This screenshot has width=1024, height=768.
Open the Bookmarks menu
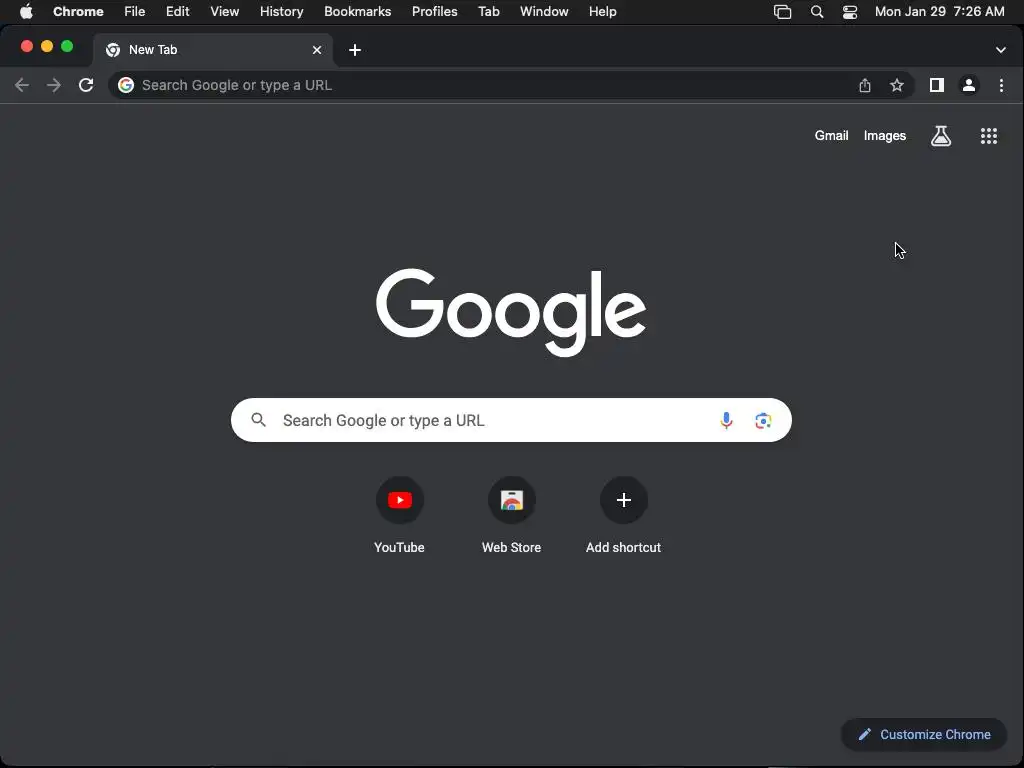pos(357,12)
